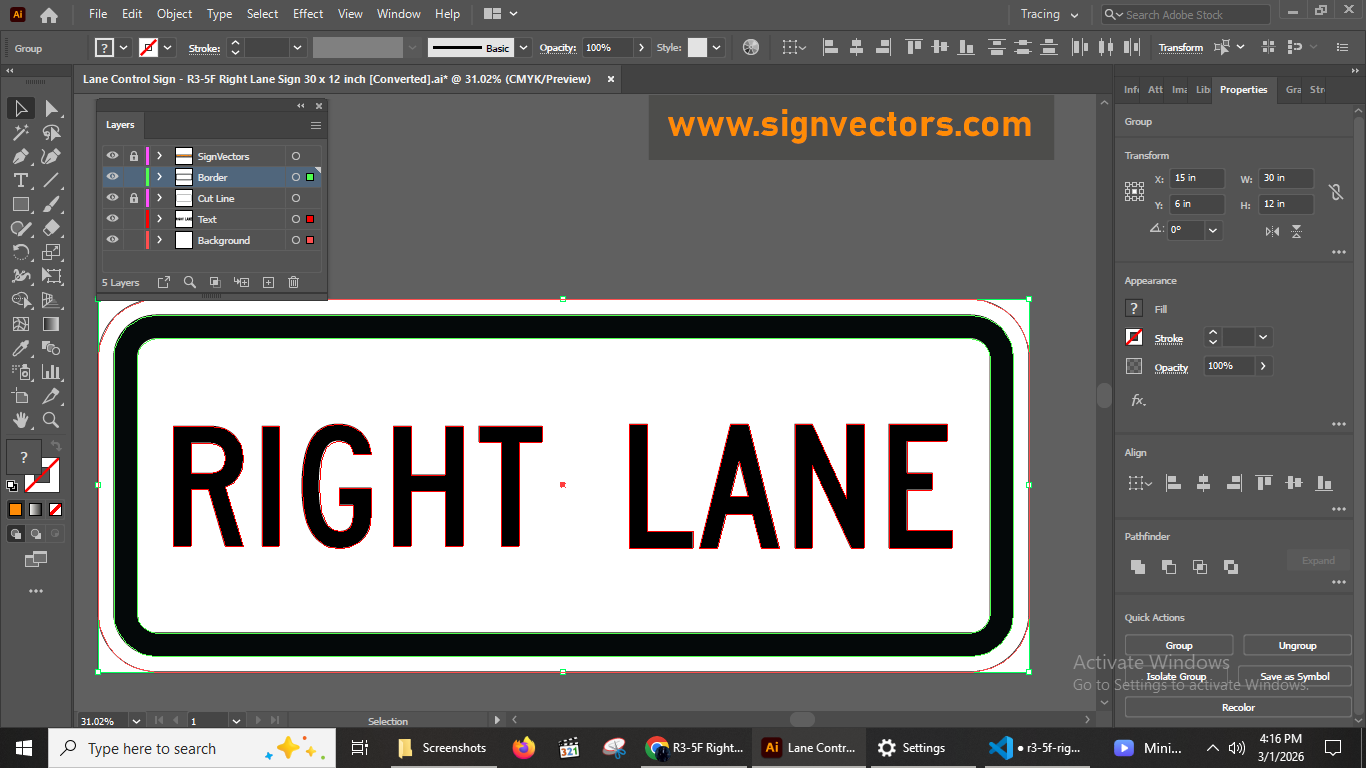Viewport: 1366px width, 768px height.
Task: Select the Direct Selection tool
Action: 51,108
